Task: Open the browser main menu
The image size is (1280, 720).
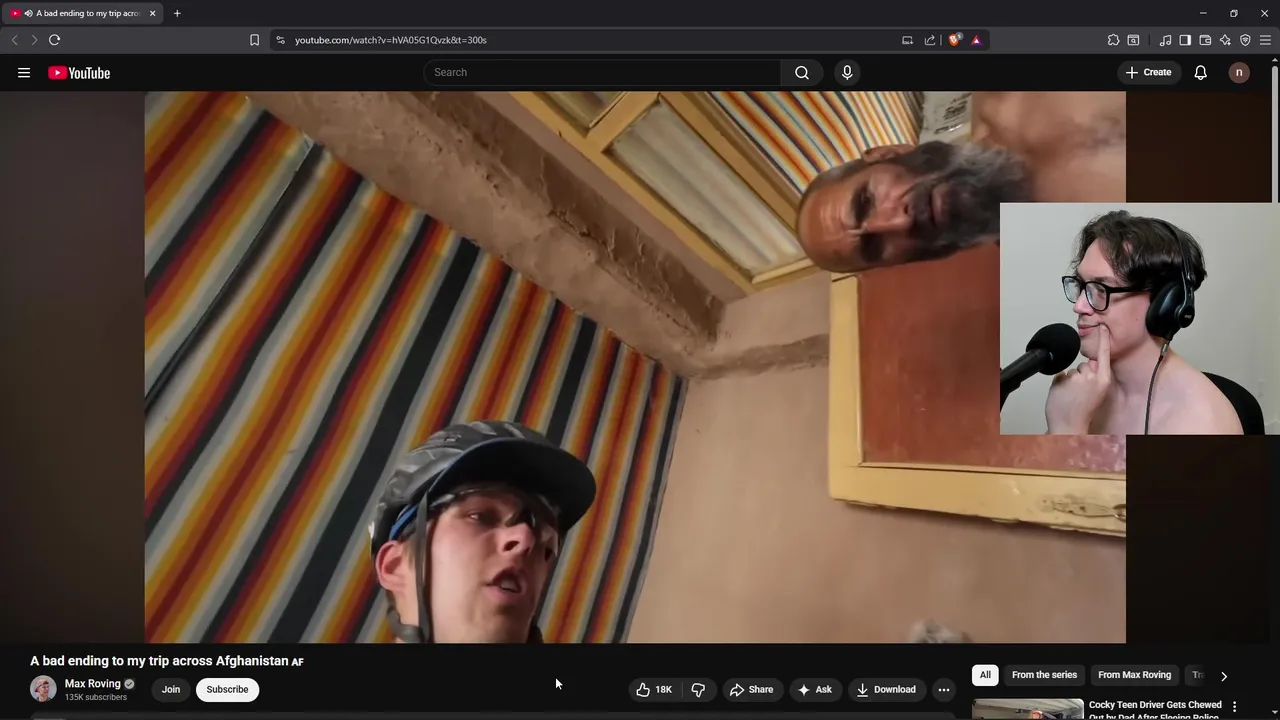Action: pos(1265,40)
